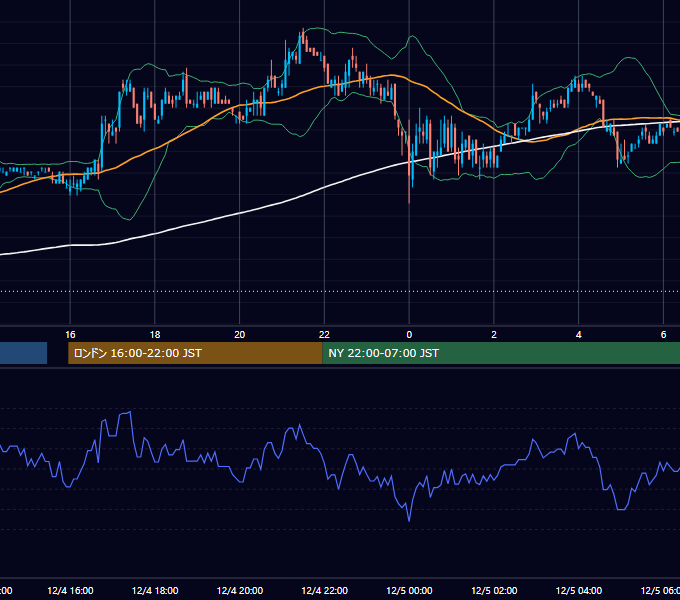This screenshot has width=680, height=600.
Task: Click the 12/4 16:00 date label
Action: pyautogui.click(x=70, y=590)
